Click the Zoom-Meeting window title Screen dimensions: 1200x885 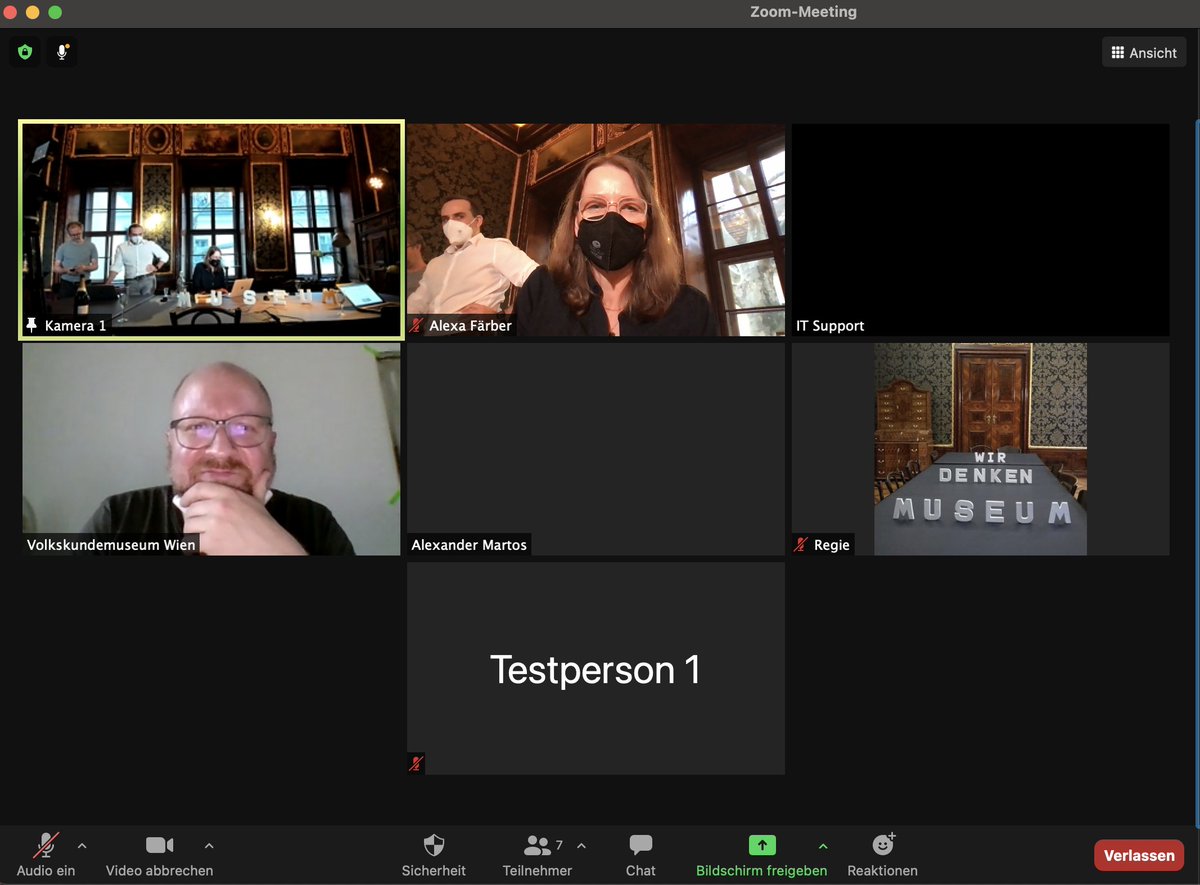(803, 12)
